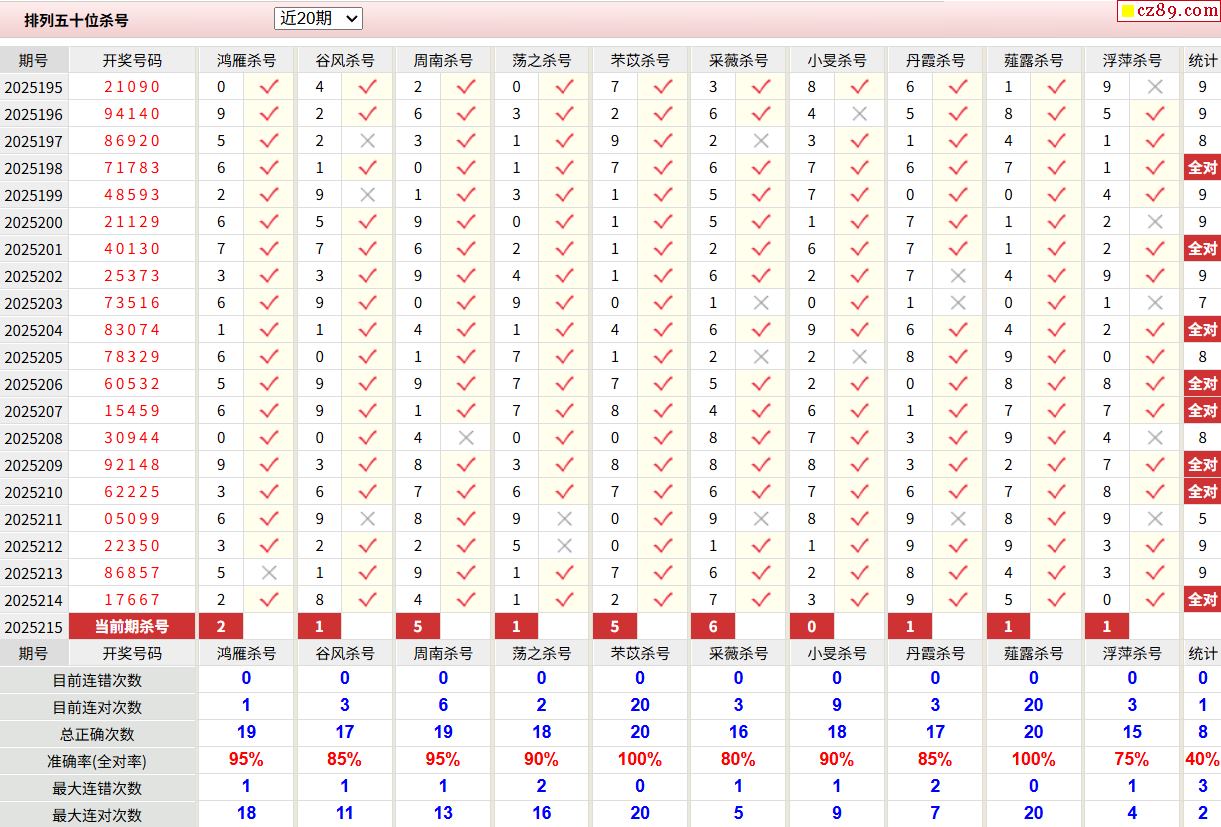The image size is (1221, 827).
Task: Click the check mark for 小旻杀号 in row 2025214
Action: tap(859, 600)
